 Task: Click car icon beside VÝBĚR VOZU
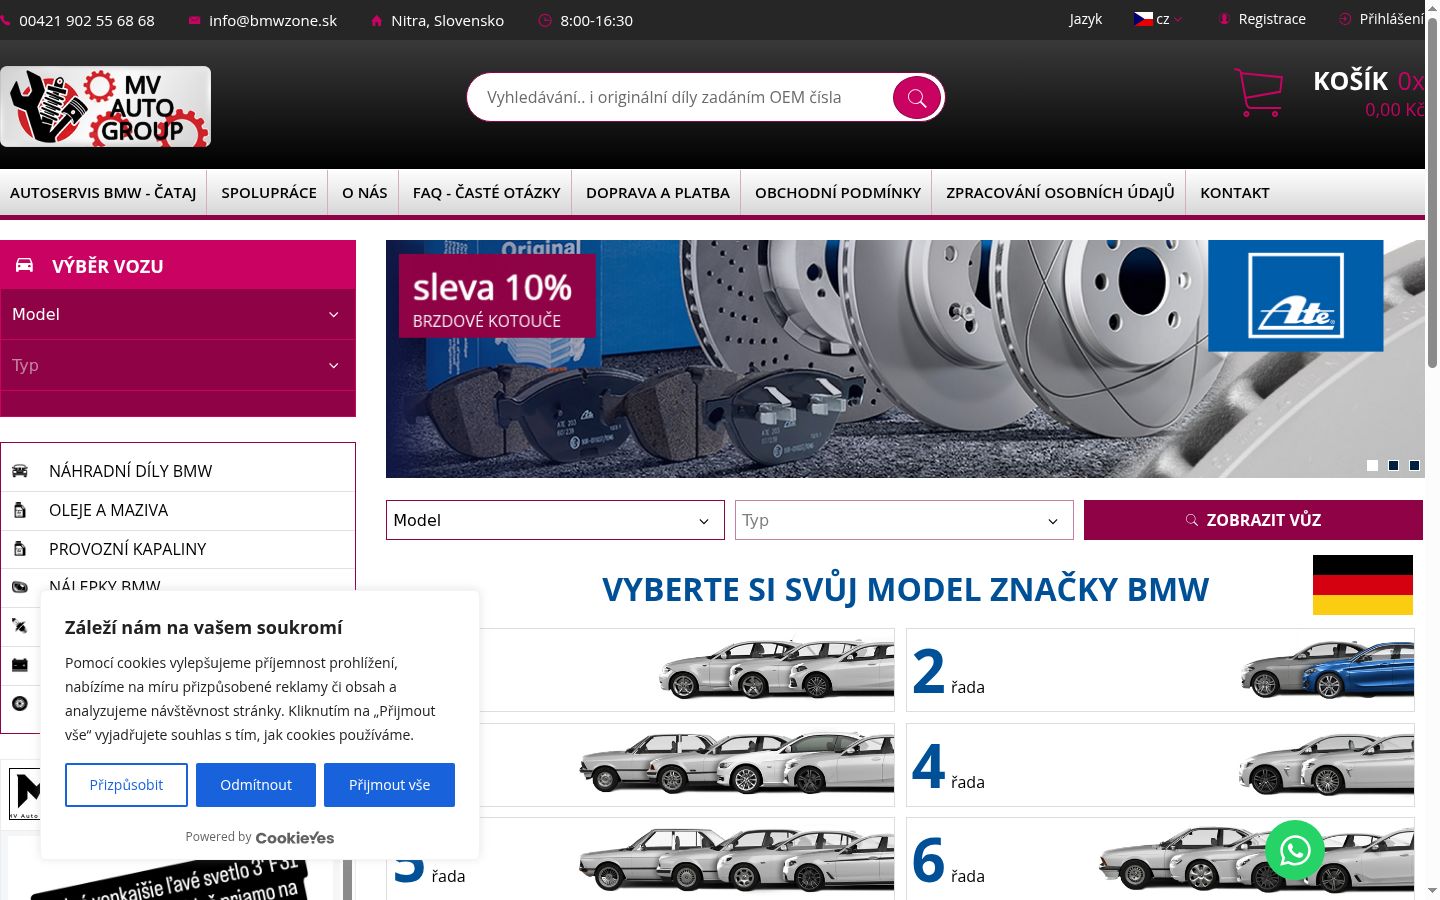24,265
